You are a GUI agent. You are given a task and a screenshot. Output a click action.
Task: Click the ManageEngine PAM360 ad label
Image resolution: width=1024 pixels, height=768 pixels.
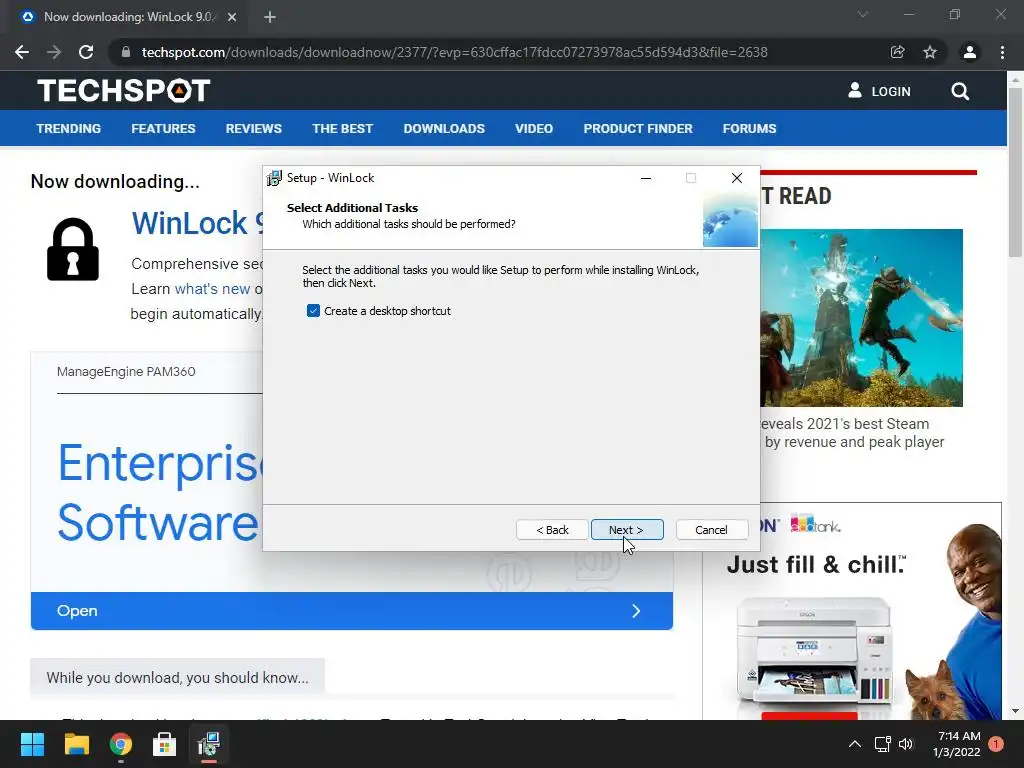tap(126, 372)
